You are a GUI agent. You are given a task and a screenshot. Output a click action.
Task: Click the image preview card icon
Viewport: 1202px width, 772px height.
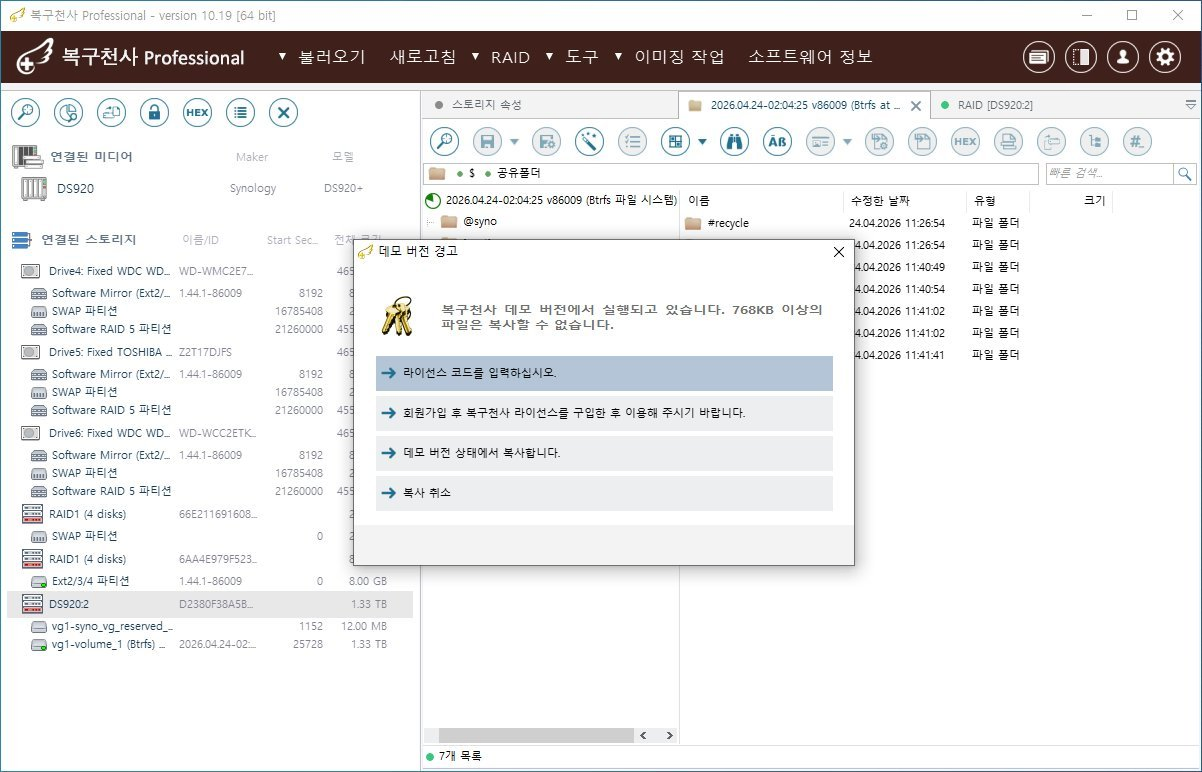820,142
